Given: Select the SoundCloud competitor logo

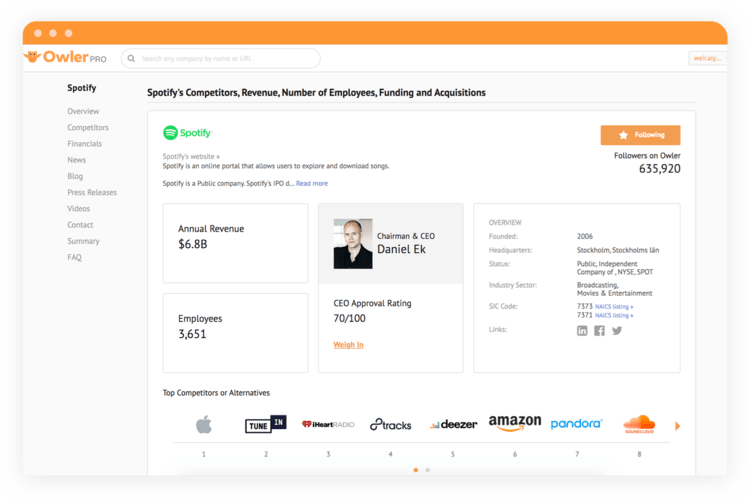Looking at the screenshot, I should [639, 424].
